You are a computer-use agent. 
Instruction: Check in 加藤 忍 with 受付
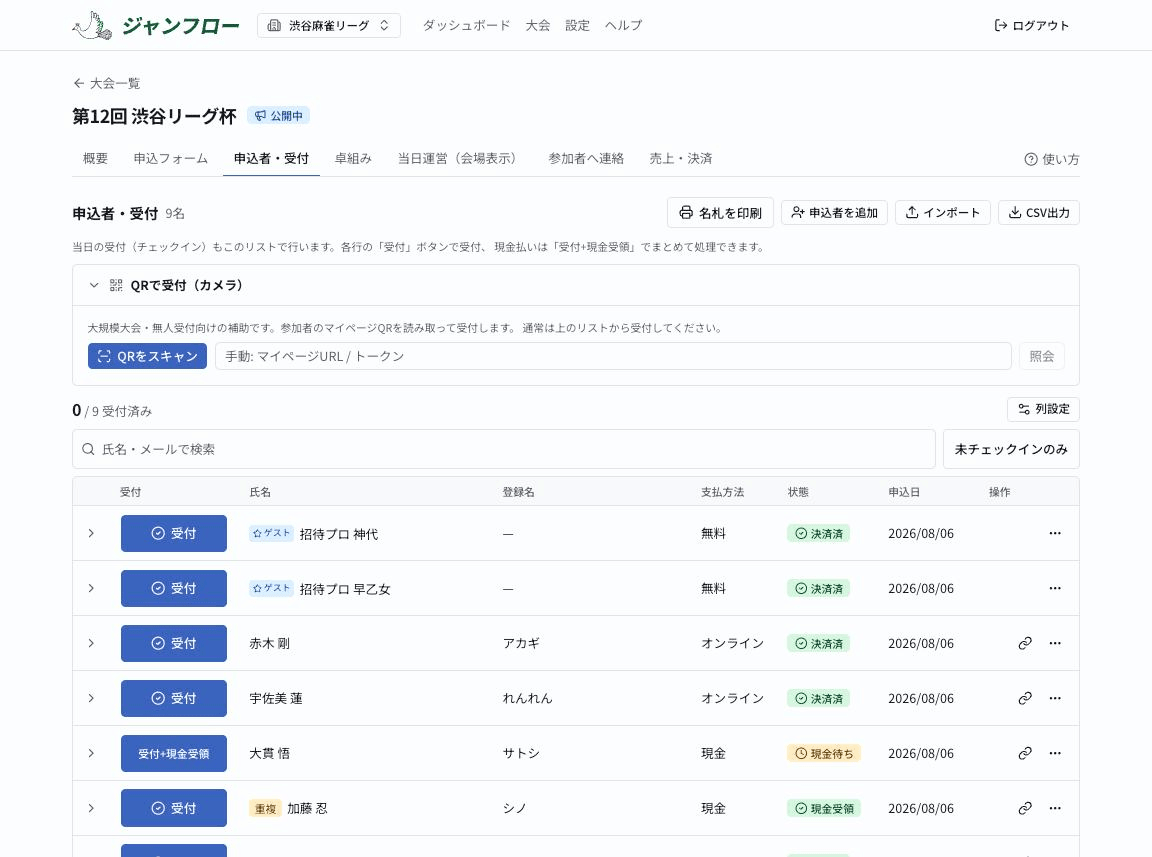tap(173, 808)
